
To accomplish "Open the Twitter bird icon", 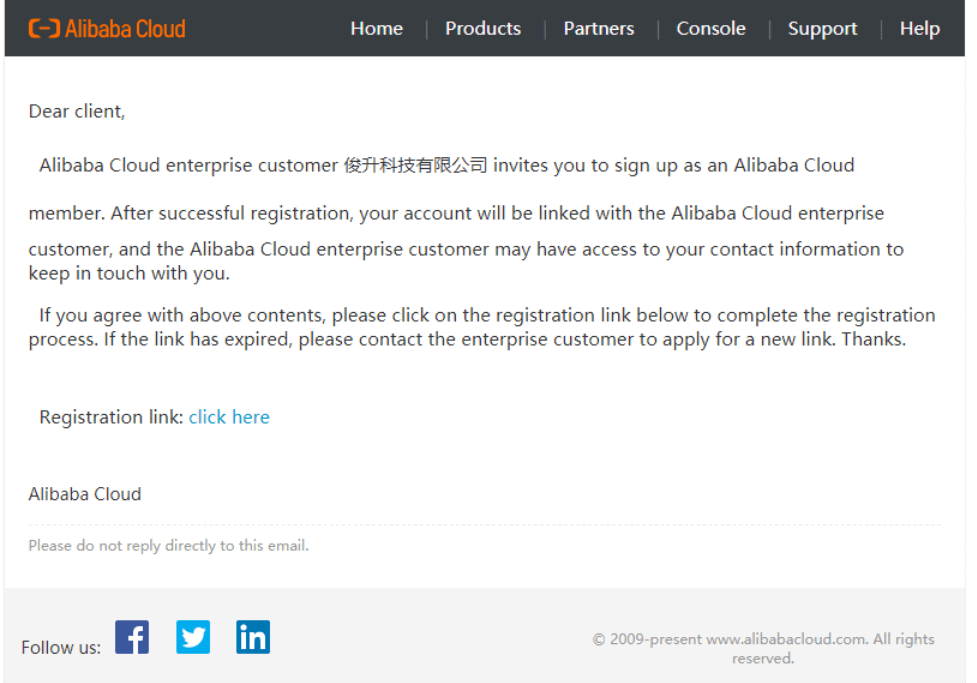I will [x=193, y=637].
